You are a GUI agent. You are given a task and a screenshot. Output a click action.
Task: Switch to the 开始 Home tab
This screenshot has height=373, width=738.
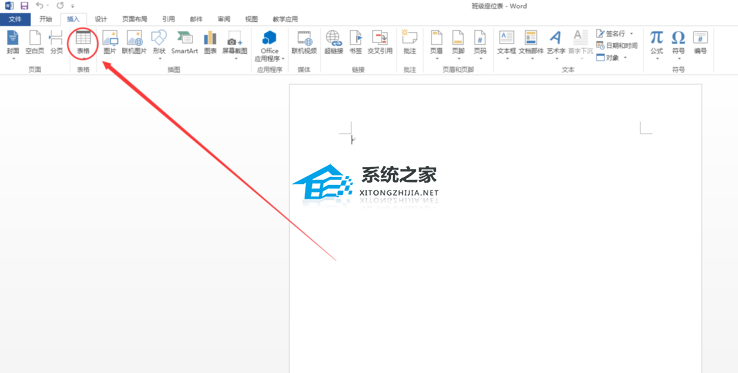click(x=46, y=19)
